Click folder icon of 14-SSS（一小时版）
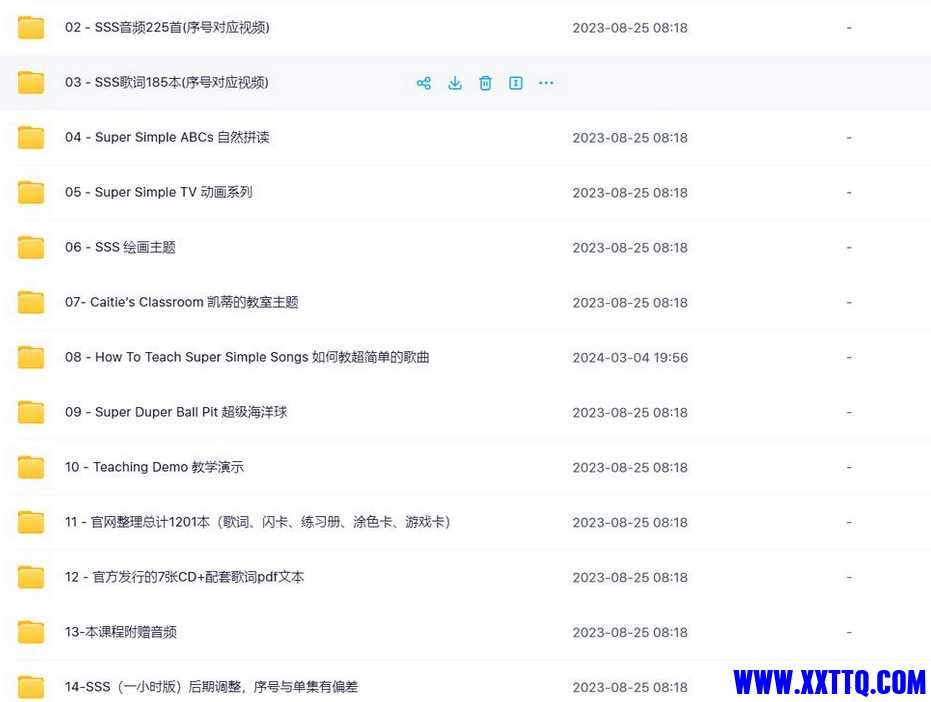 [x=31, y=687]
